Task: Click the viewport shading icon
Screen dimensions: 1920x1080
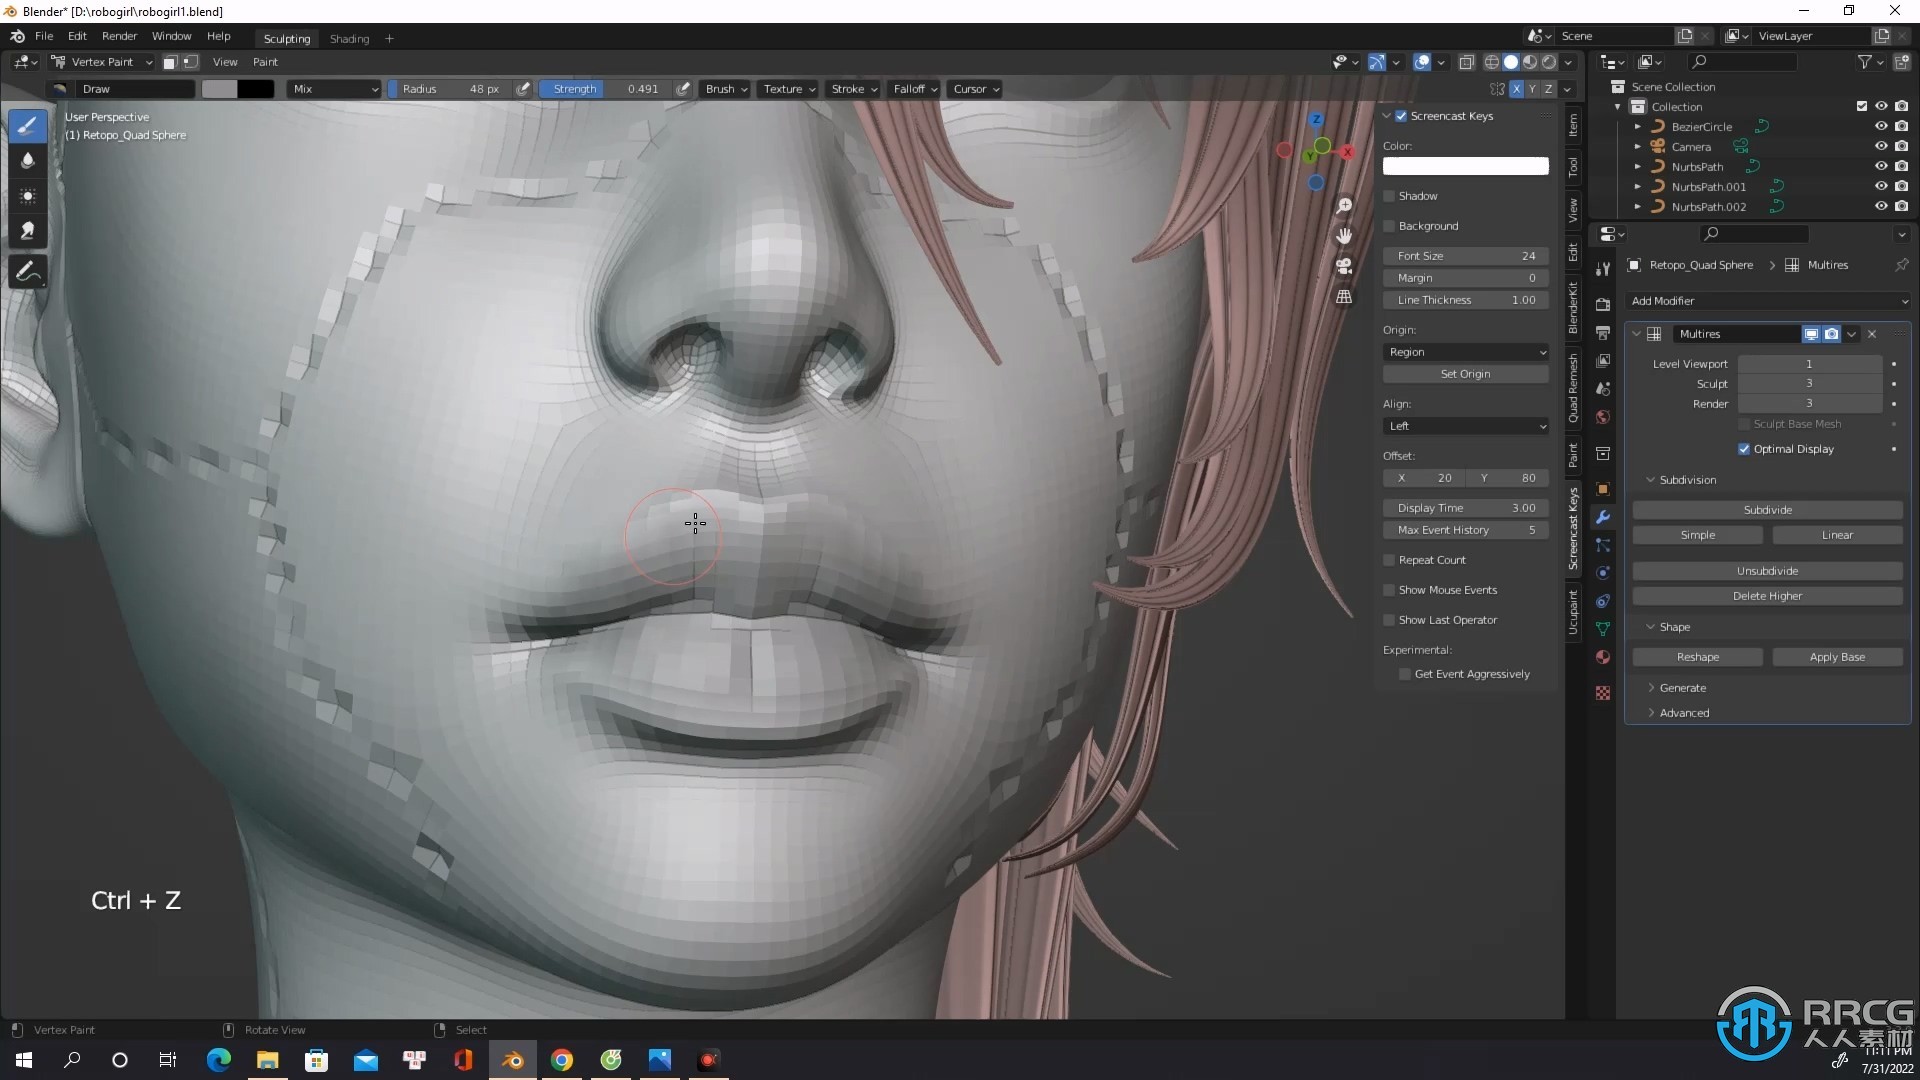Action: [x=1507, y=62]
